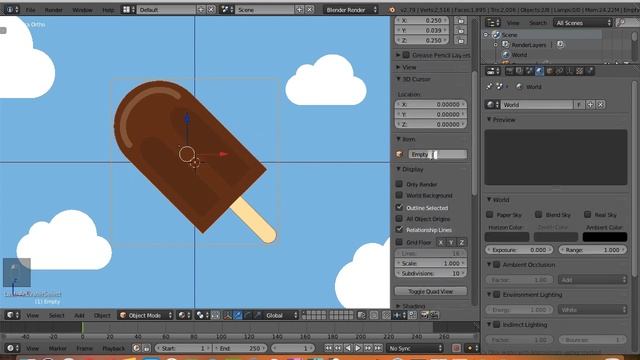Uncheck Relationship Lines
Image resolution: width=640 pixels, height=360 pixels.
click(x=399, y=229)
